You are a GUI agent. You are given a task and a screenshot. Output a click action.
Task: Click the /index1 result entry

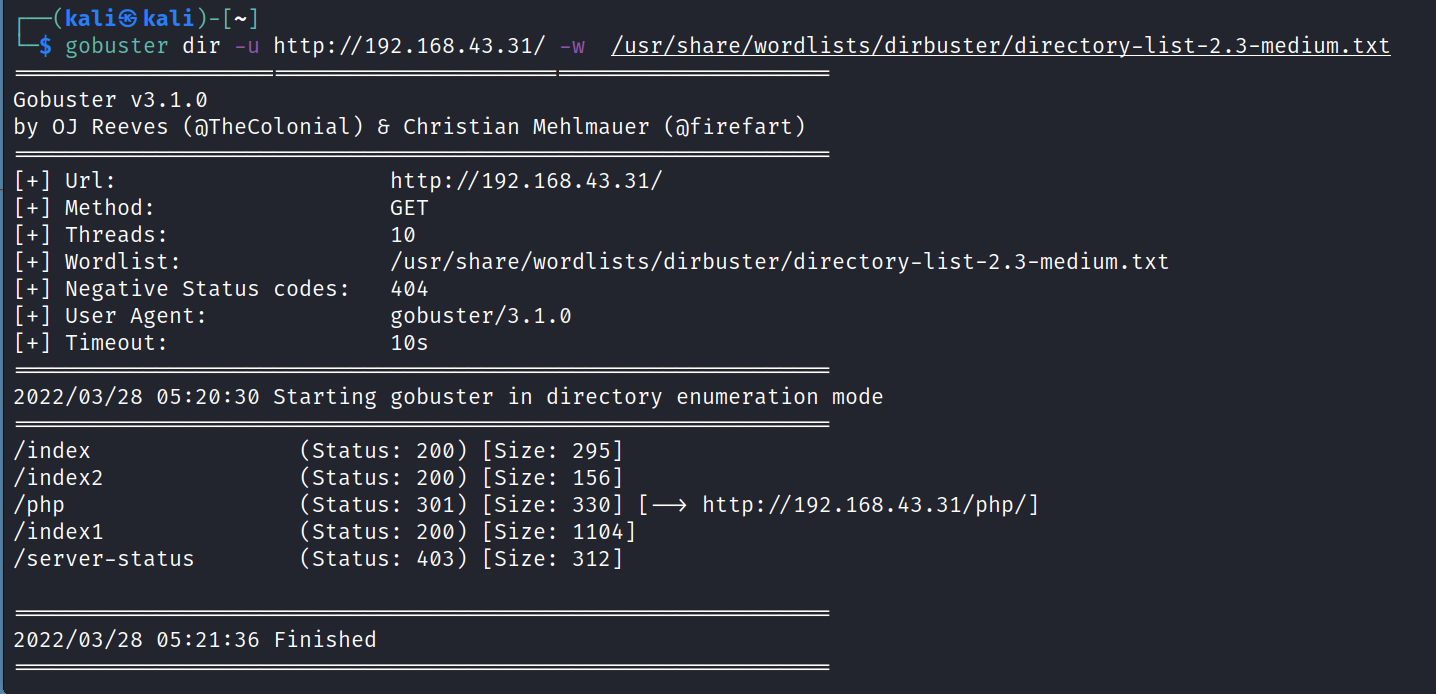point(58,532)
